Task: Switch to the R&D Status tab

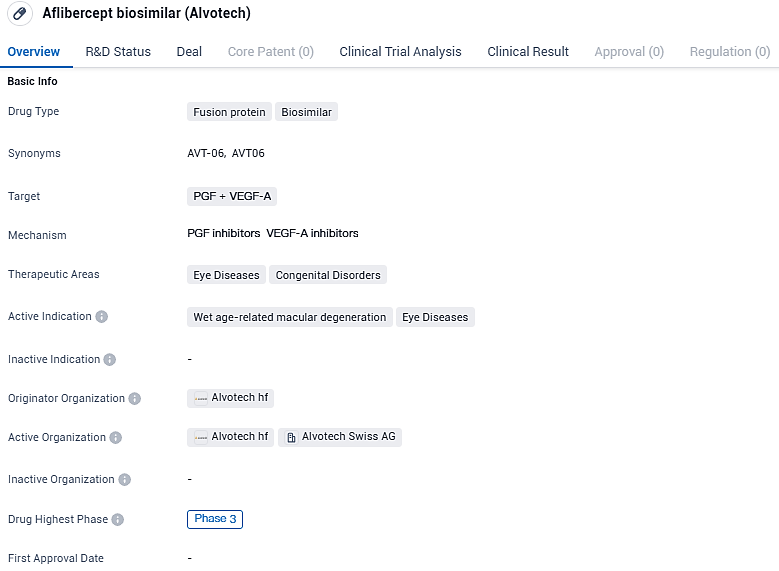Action: 118,52
